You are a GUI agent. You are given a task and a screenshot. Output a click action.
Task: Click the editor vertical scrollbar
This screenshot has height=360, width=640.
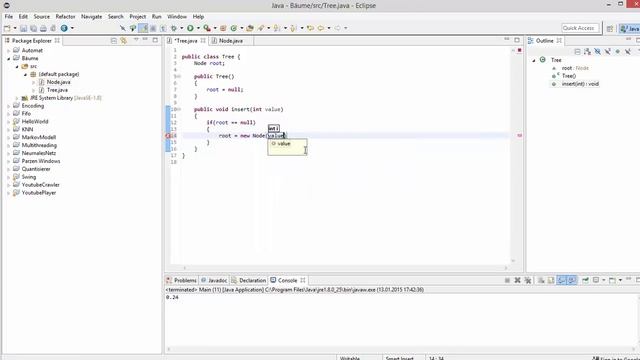[513, 155]
